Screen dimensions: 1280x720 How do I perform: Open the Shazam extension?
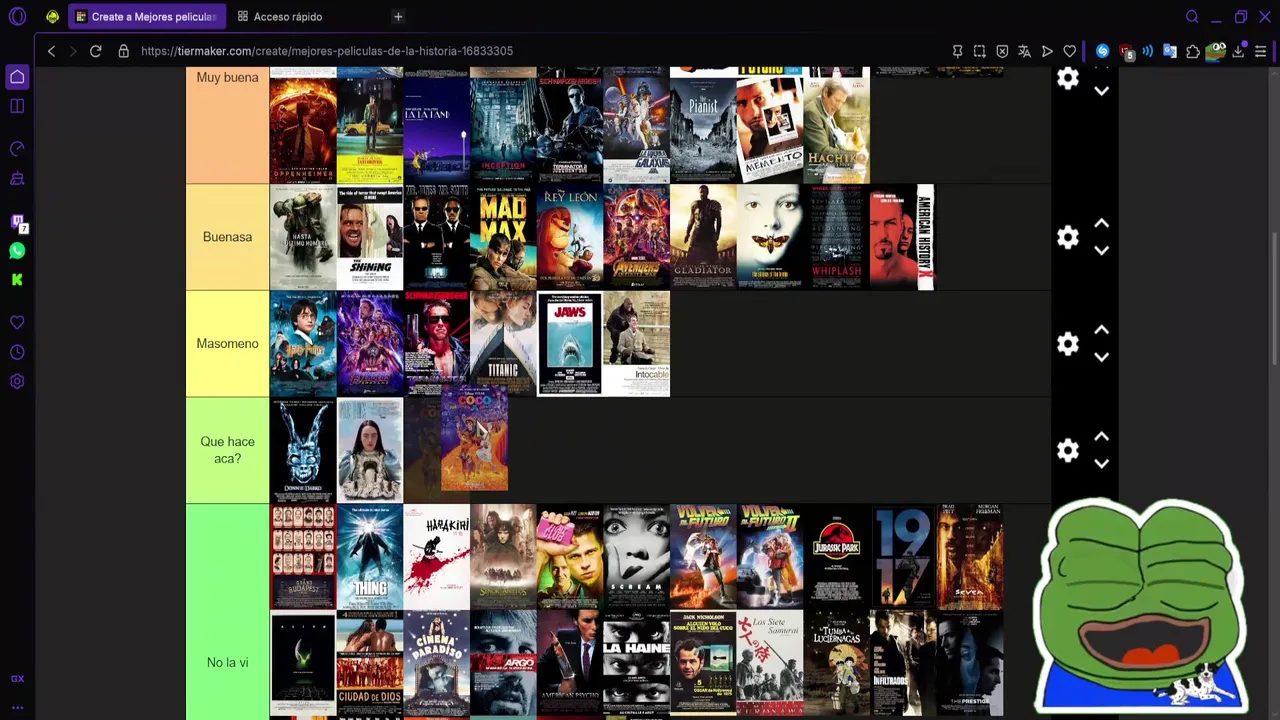(x=1102, y=51)
